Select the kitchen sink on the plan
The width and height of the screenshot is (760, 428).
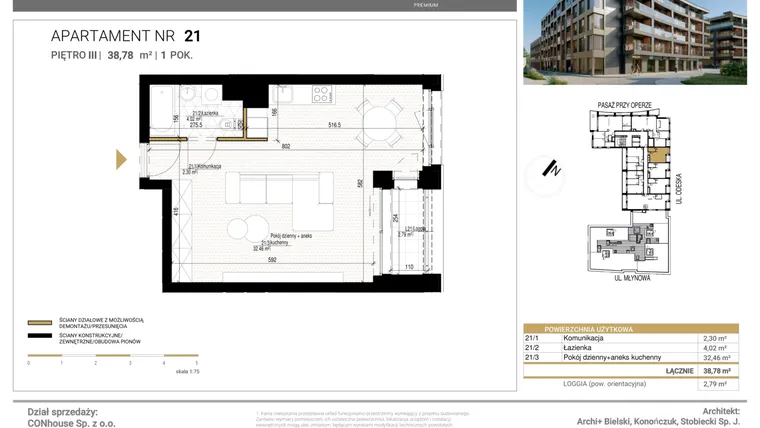pyautogui.click(x=281, y=94)
